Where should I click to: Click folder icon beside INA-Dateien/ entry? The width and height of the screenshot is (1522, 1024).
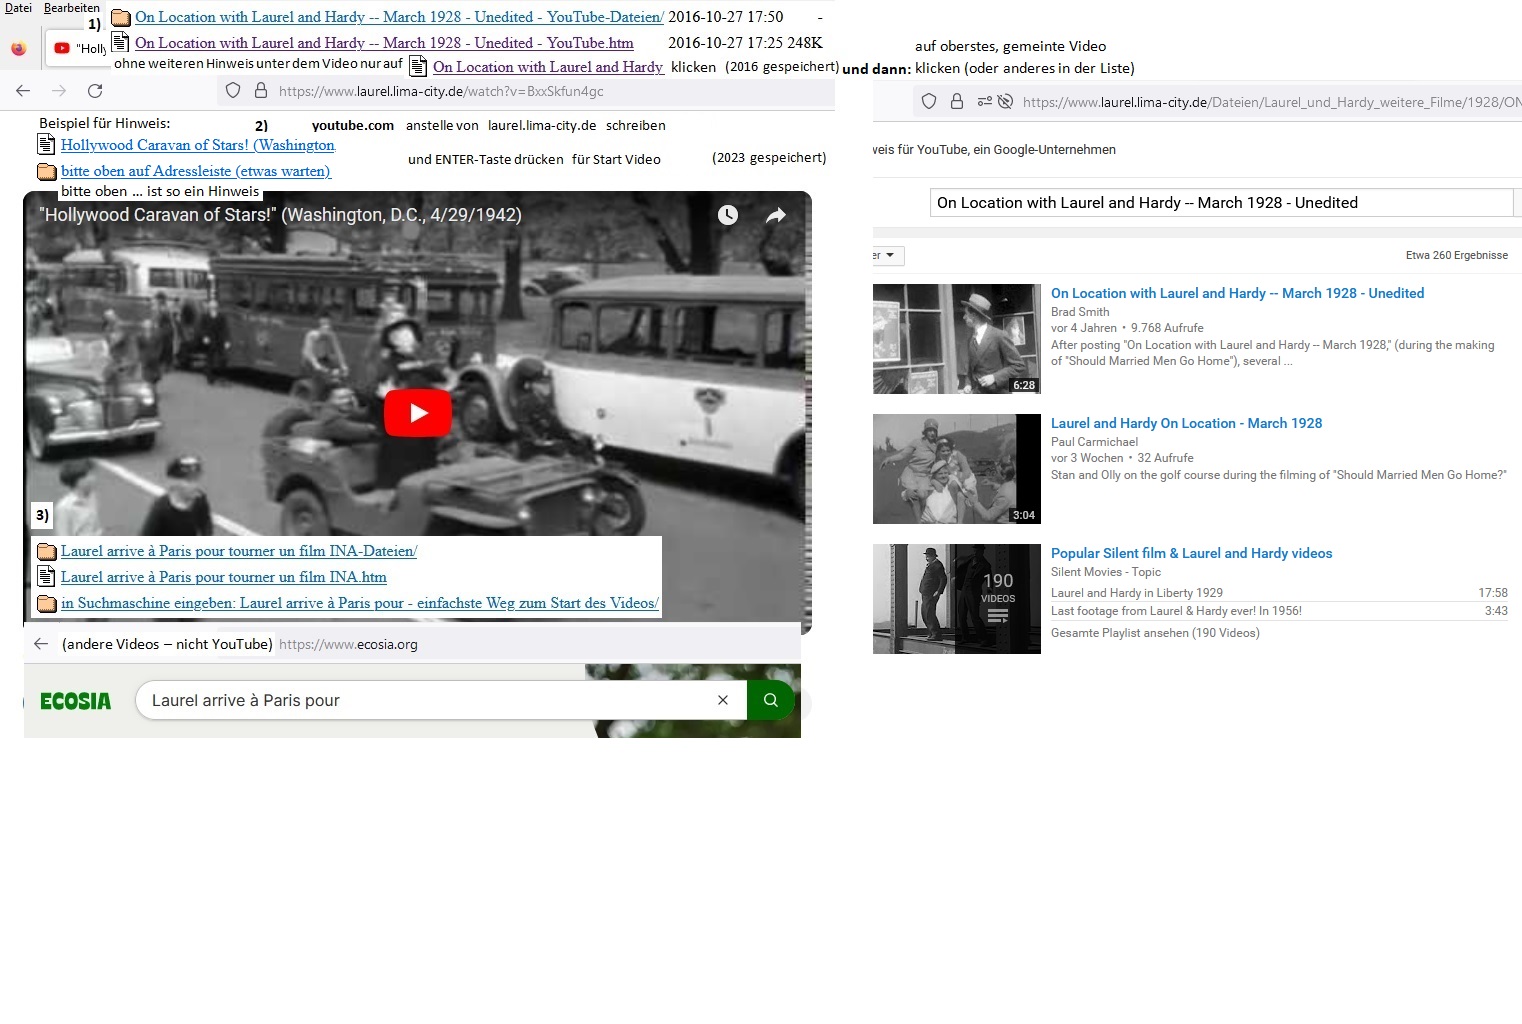click(46, 551)
